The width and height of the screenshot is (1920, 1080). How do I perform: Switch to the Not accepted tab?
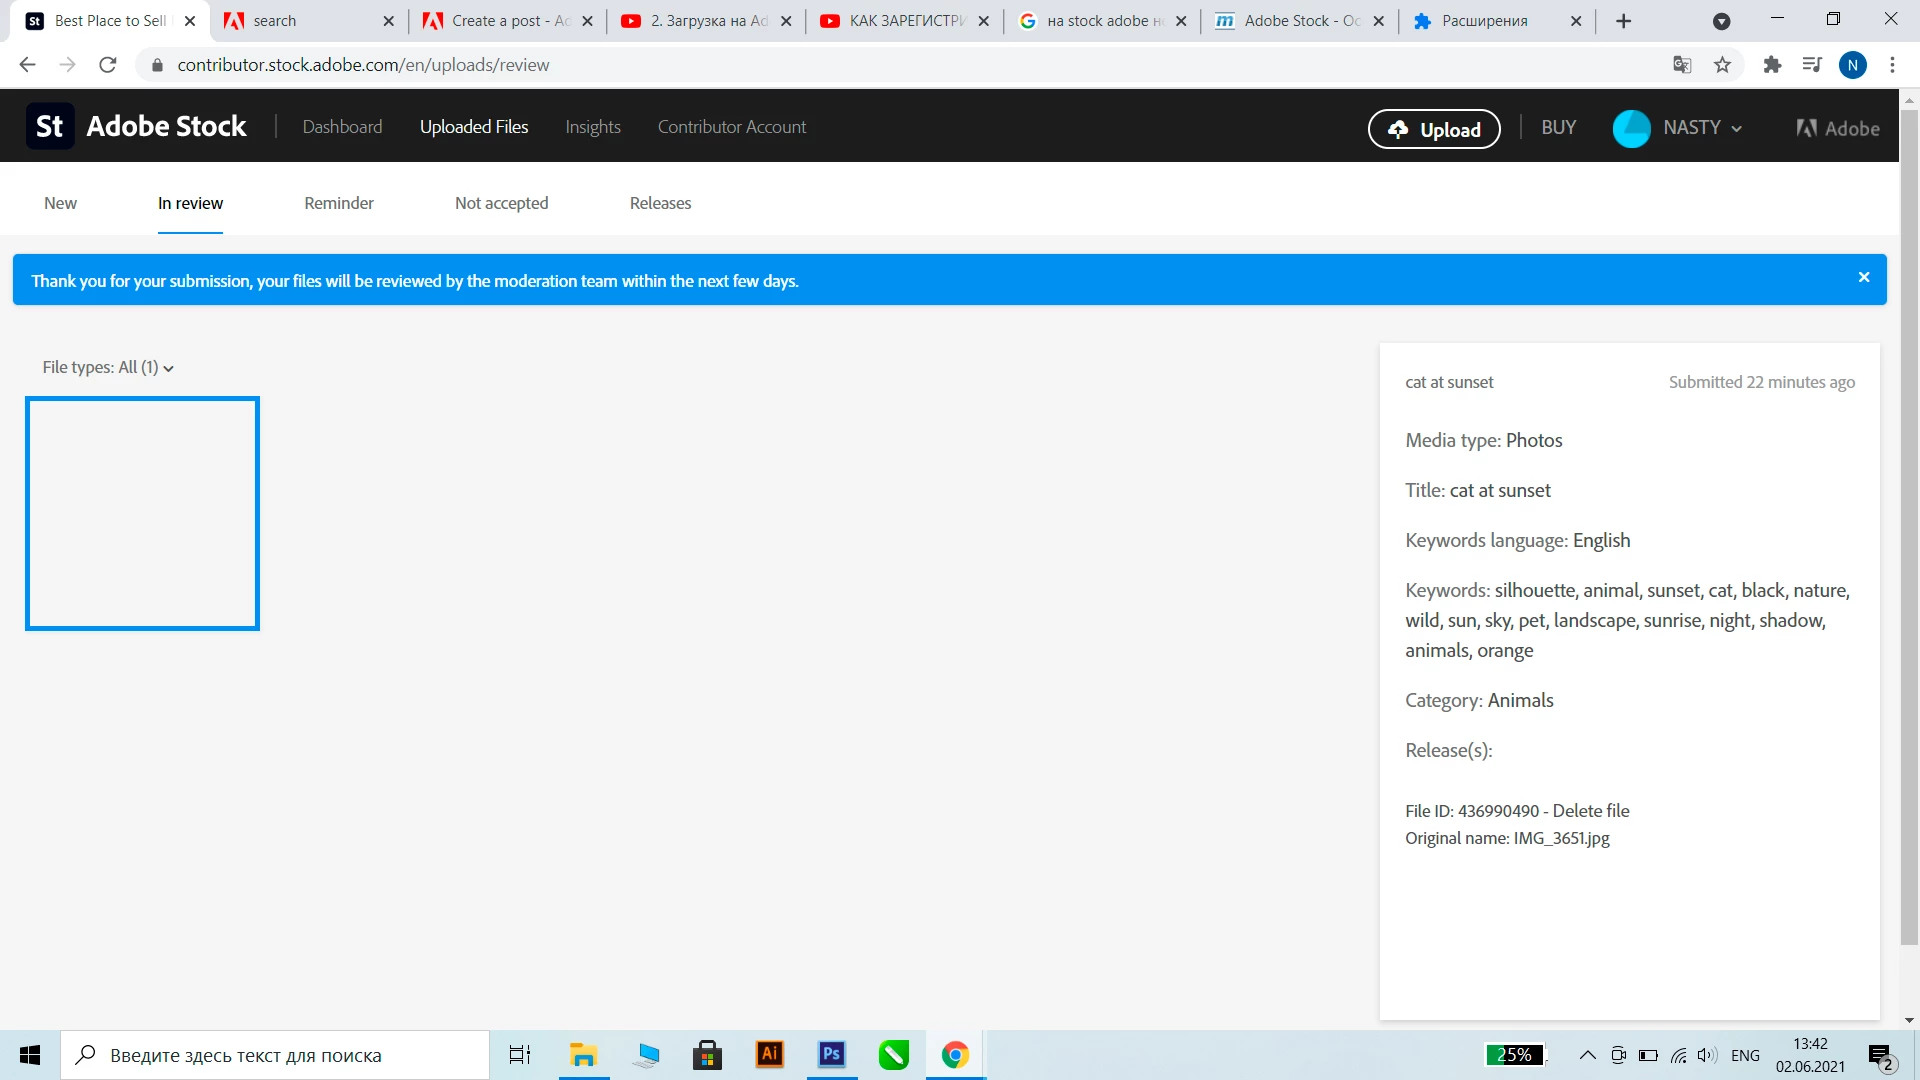click(501, 203)
